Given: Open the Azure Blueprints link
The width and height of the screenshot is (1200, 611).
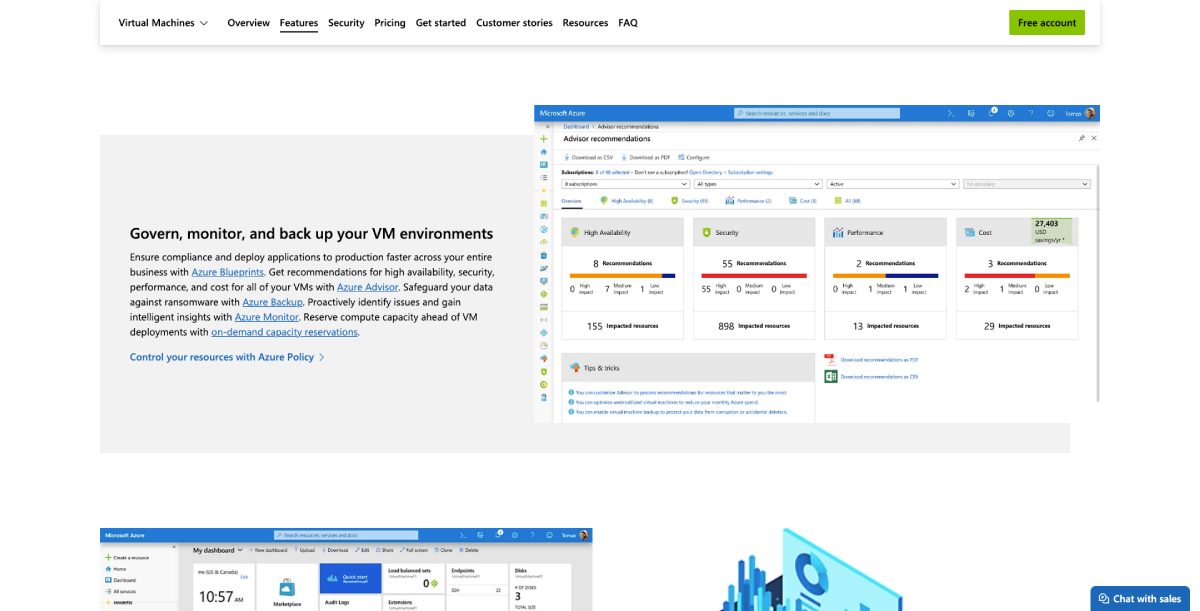Looking at the screenshot, I should 228,272.
